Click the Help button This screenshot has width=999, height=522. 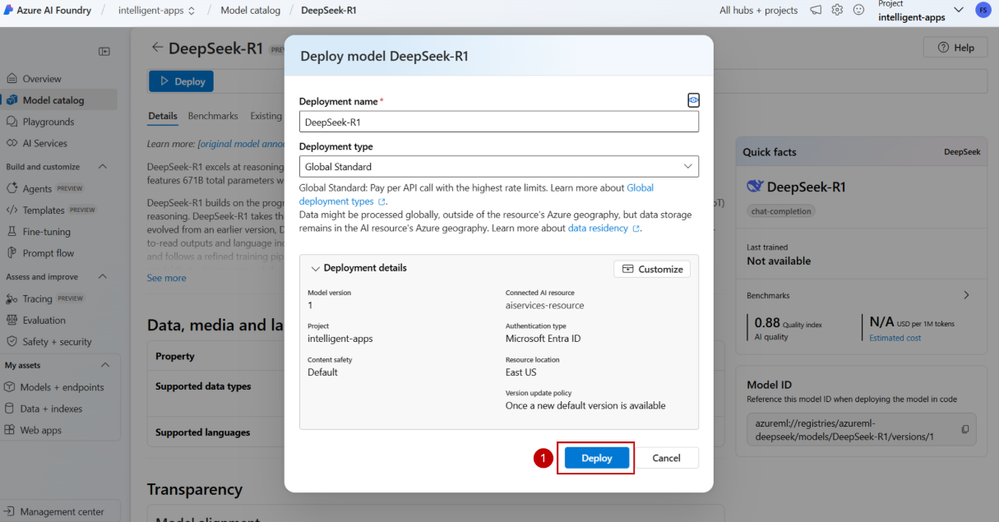956,48
